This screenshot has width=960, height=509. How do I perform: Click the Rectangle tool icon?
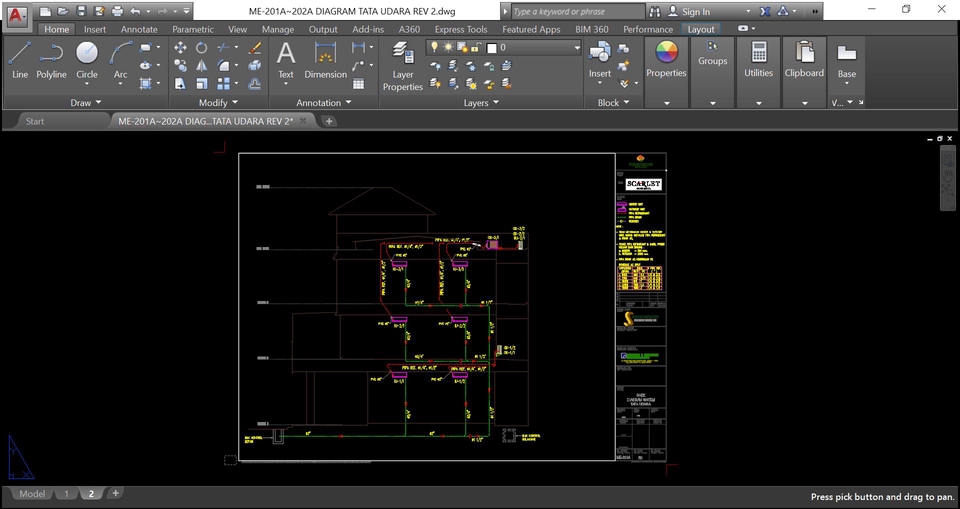[146, 47]
